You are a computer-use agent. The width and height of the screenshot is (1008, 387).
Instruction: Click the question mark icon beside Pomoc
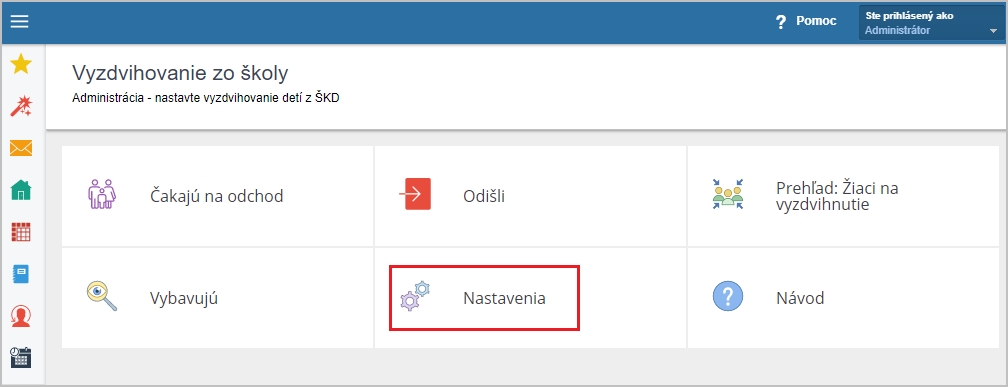(781, 22)
